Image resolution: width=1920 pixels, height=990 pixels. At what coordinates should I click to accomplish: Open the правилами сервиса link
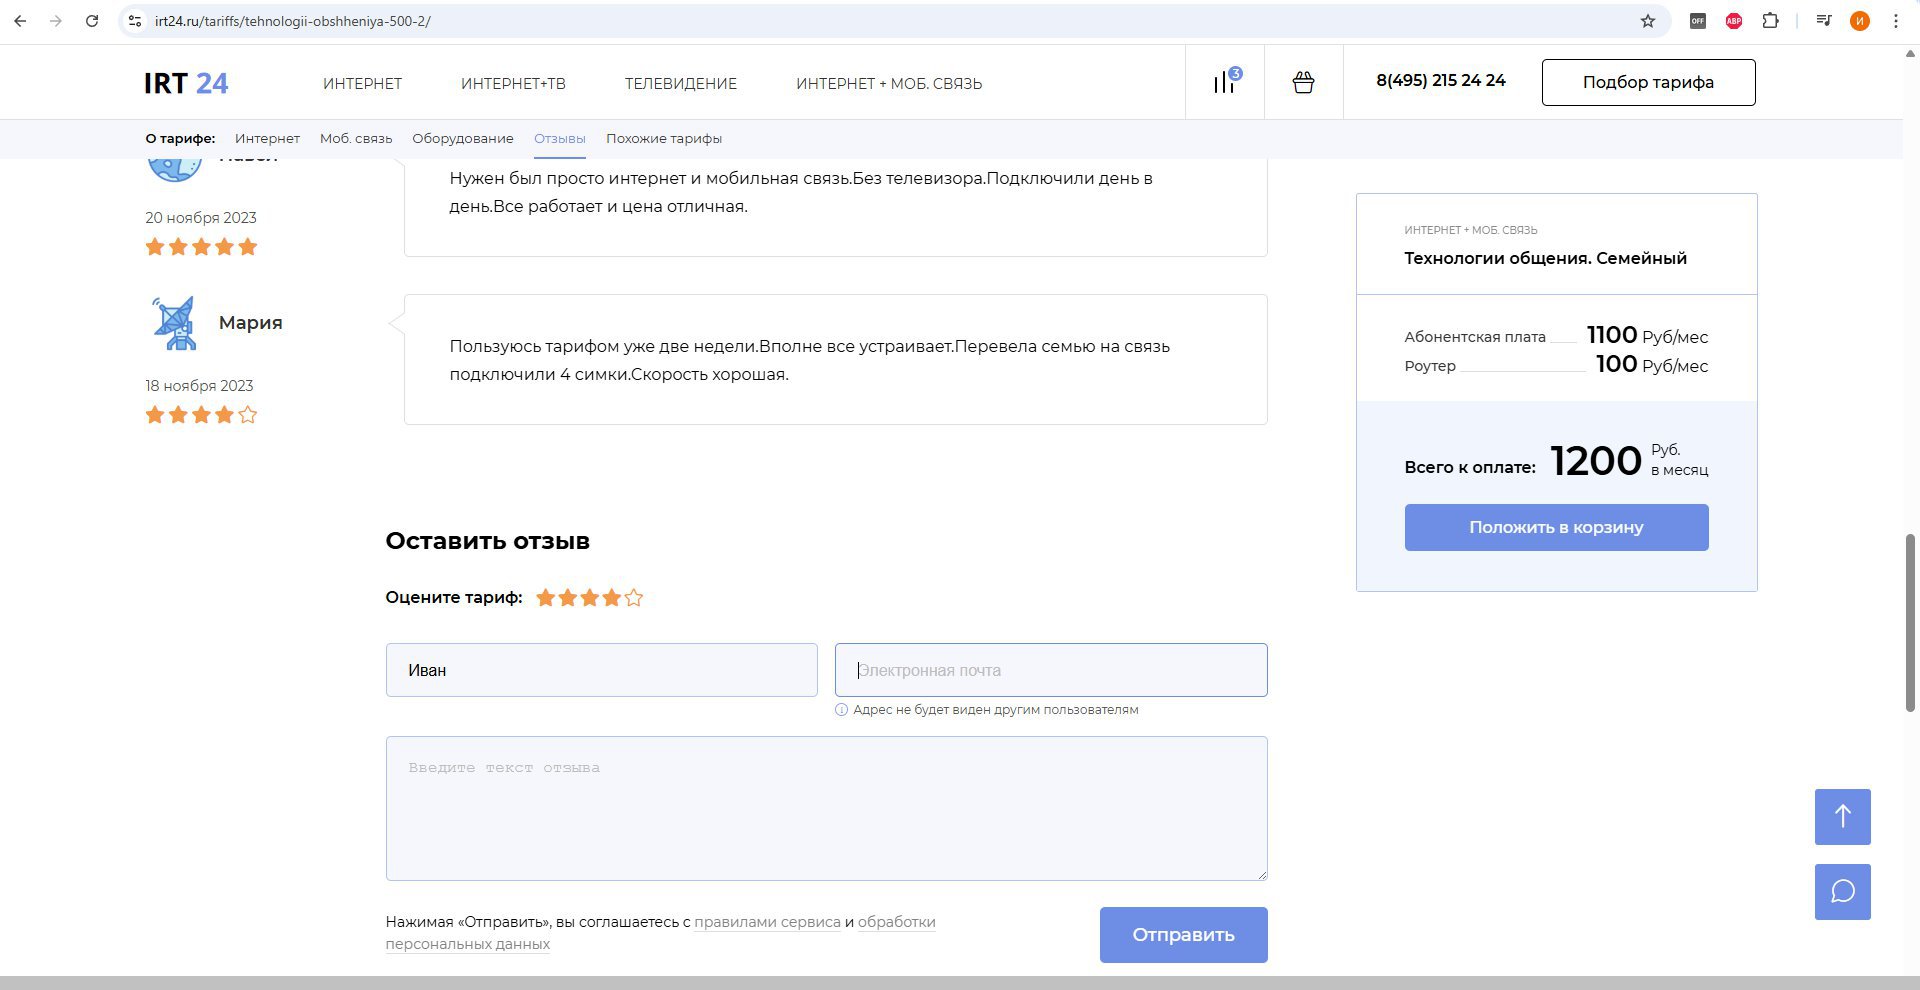coord(767,922)
